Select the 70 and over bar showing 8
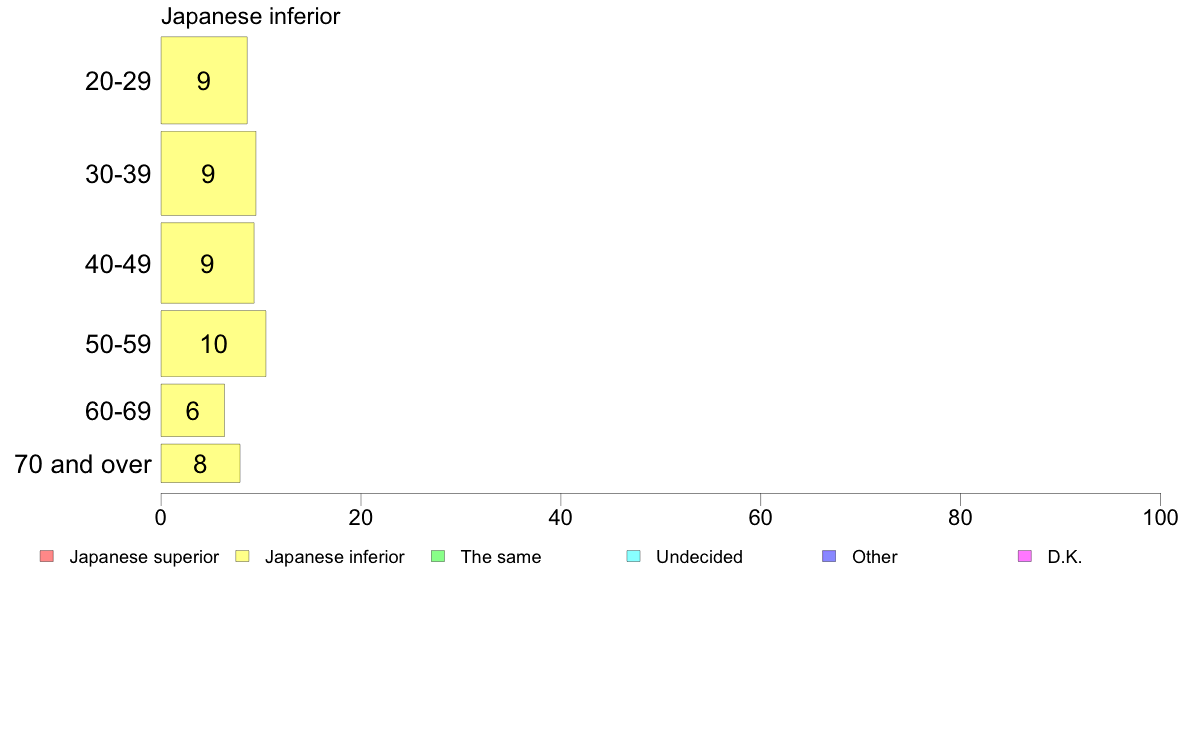This screenshot has height=736, width=1188. click(x=201, y=463)
